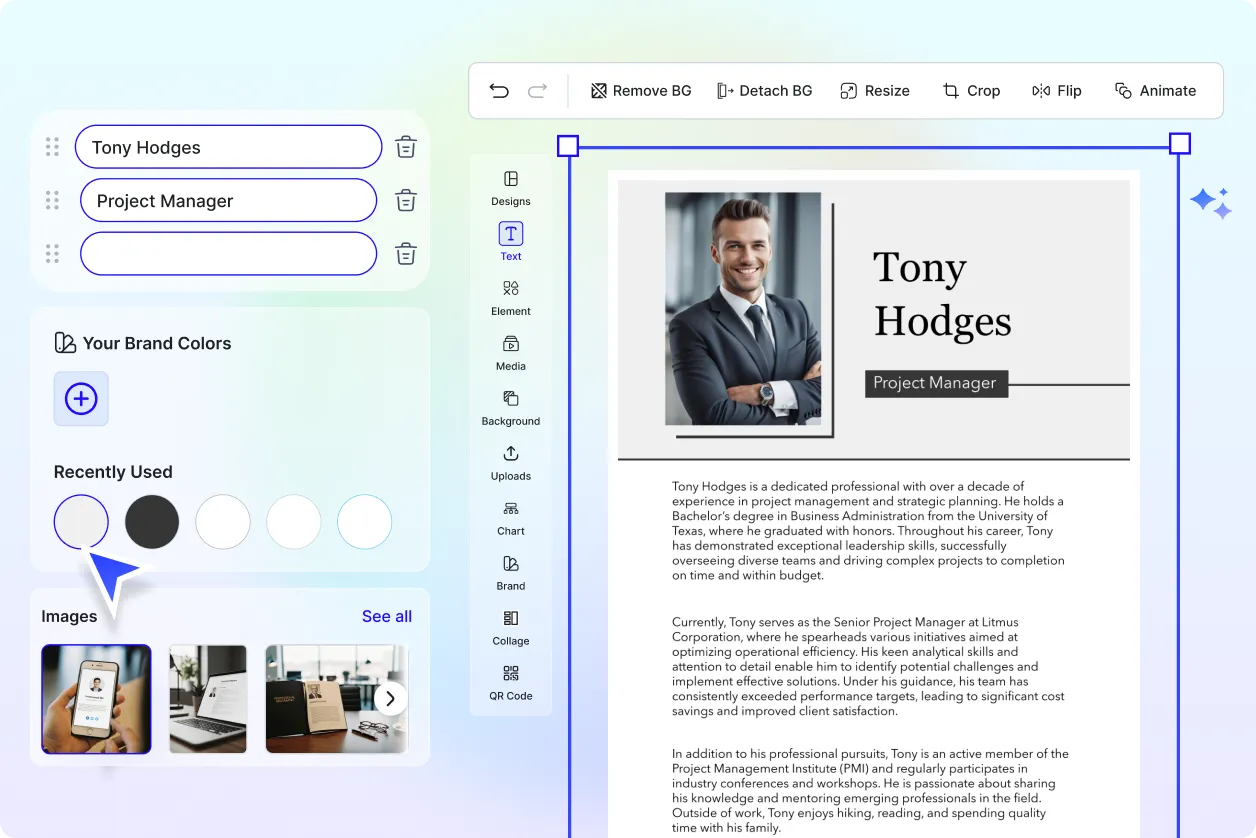1256x838 pixels.
Task: Click the Tony Hodges heading on canvas
Action: (942, 294)
